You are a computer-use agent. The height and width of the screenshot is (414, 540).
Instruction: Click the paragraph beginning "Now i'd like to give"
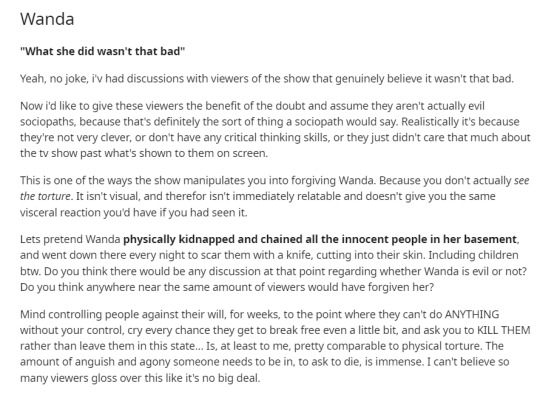tap(275, 130)
